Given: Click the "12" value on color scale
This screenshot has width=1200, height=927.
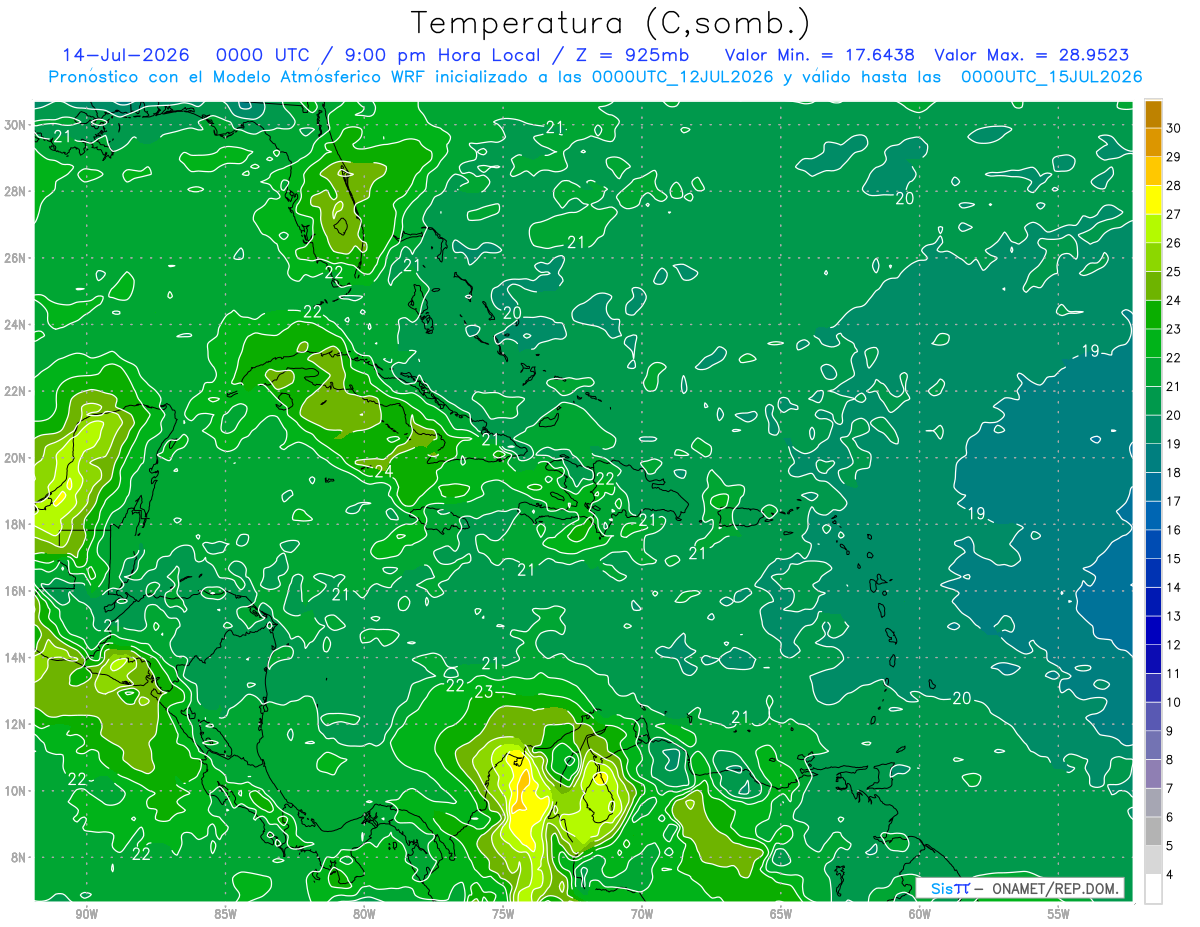Looking at the screenshot, I should pyautogui.click(x=1174, y=645).
